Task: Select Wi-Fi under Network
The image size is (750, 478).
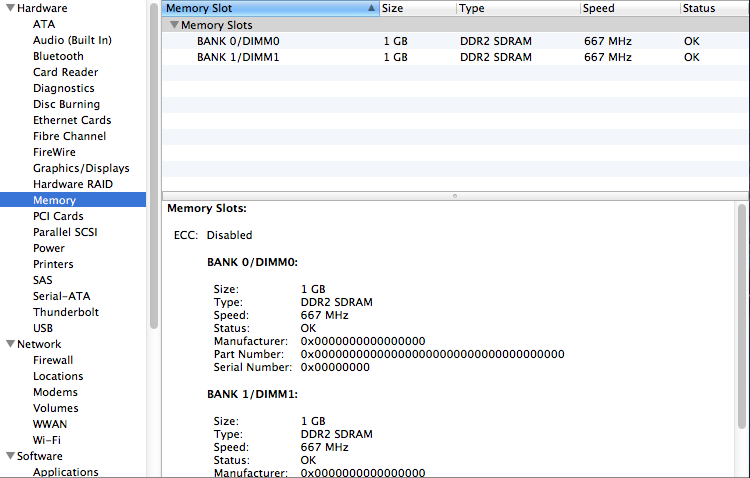Action: coord(47,440)
